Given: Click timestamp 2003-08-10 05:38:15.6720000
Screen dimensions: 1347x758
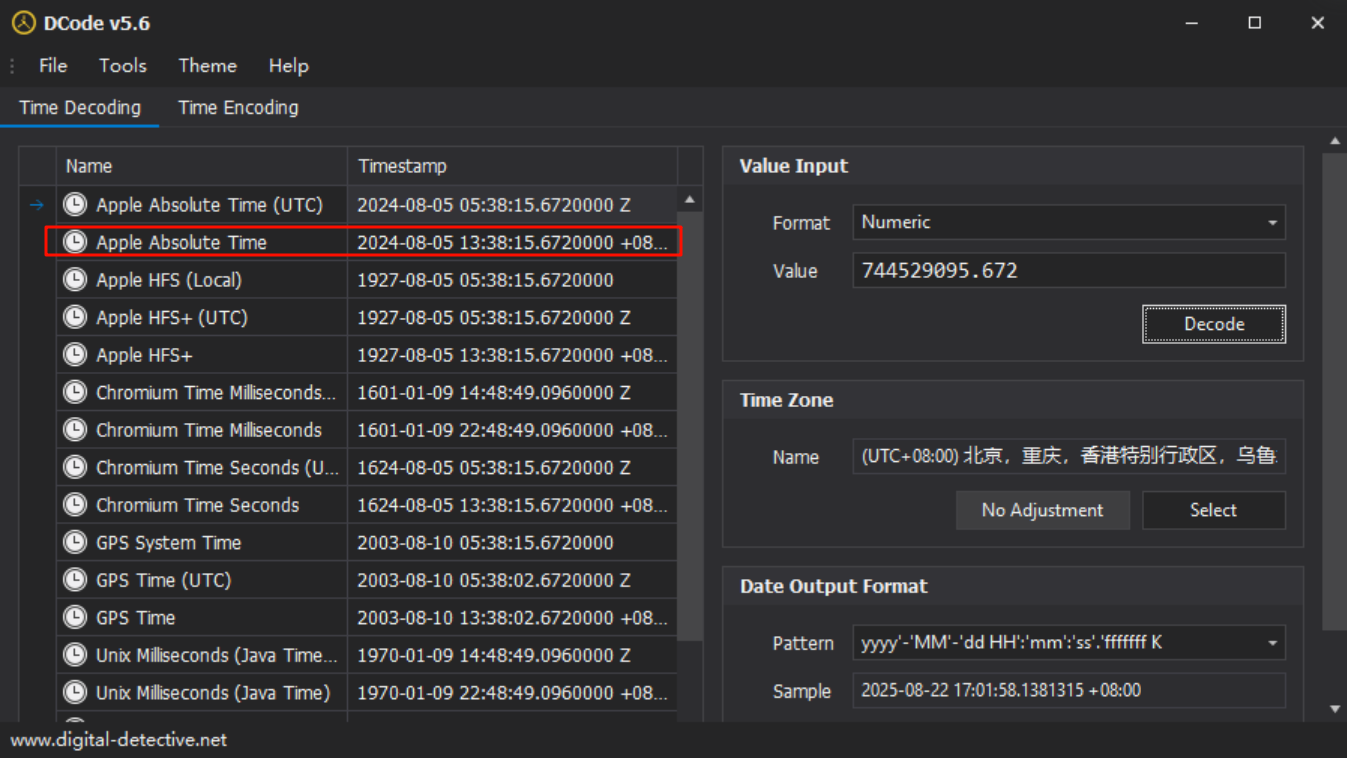Looking at the screenshot, I should point(485,542).
